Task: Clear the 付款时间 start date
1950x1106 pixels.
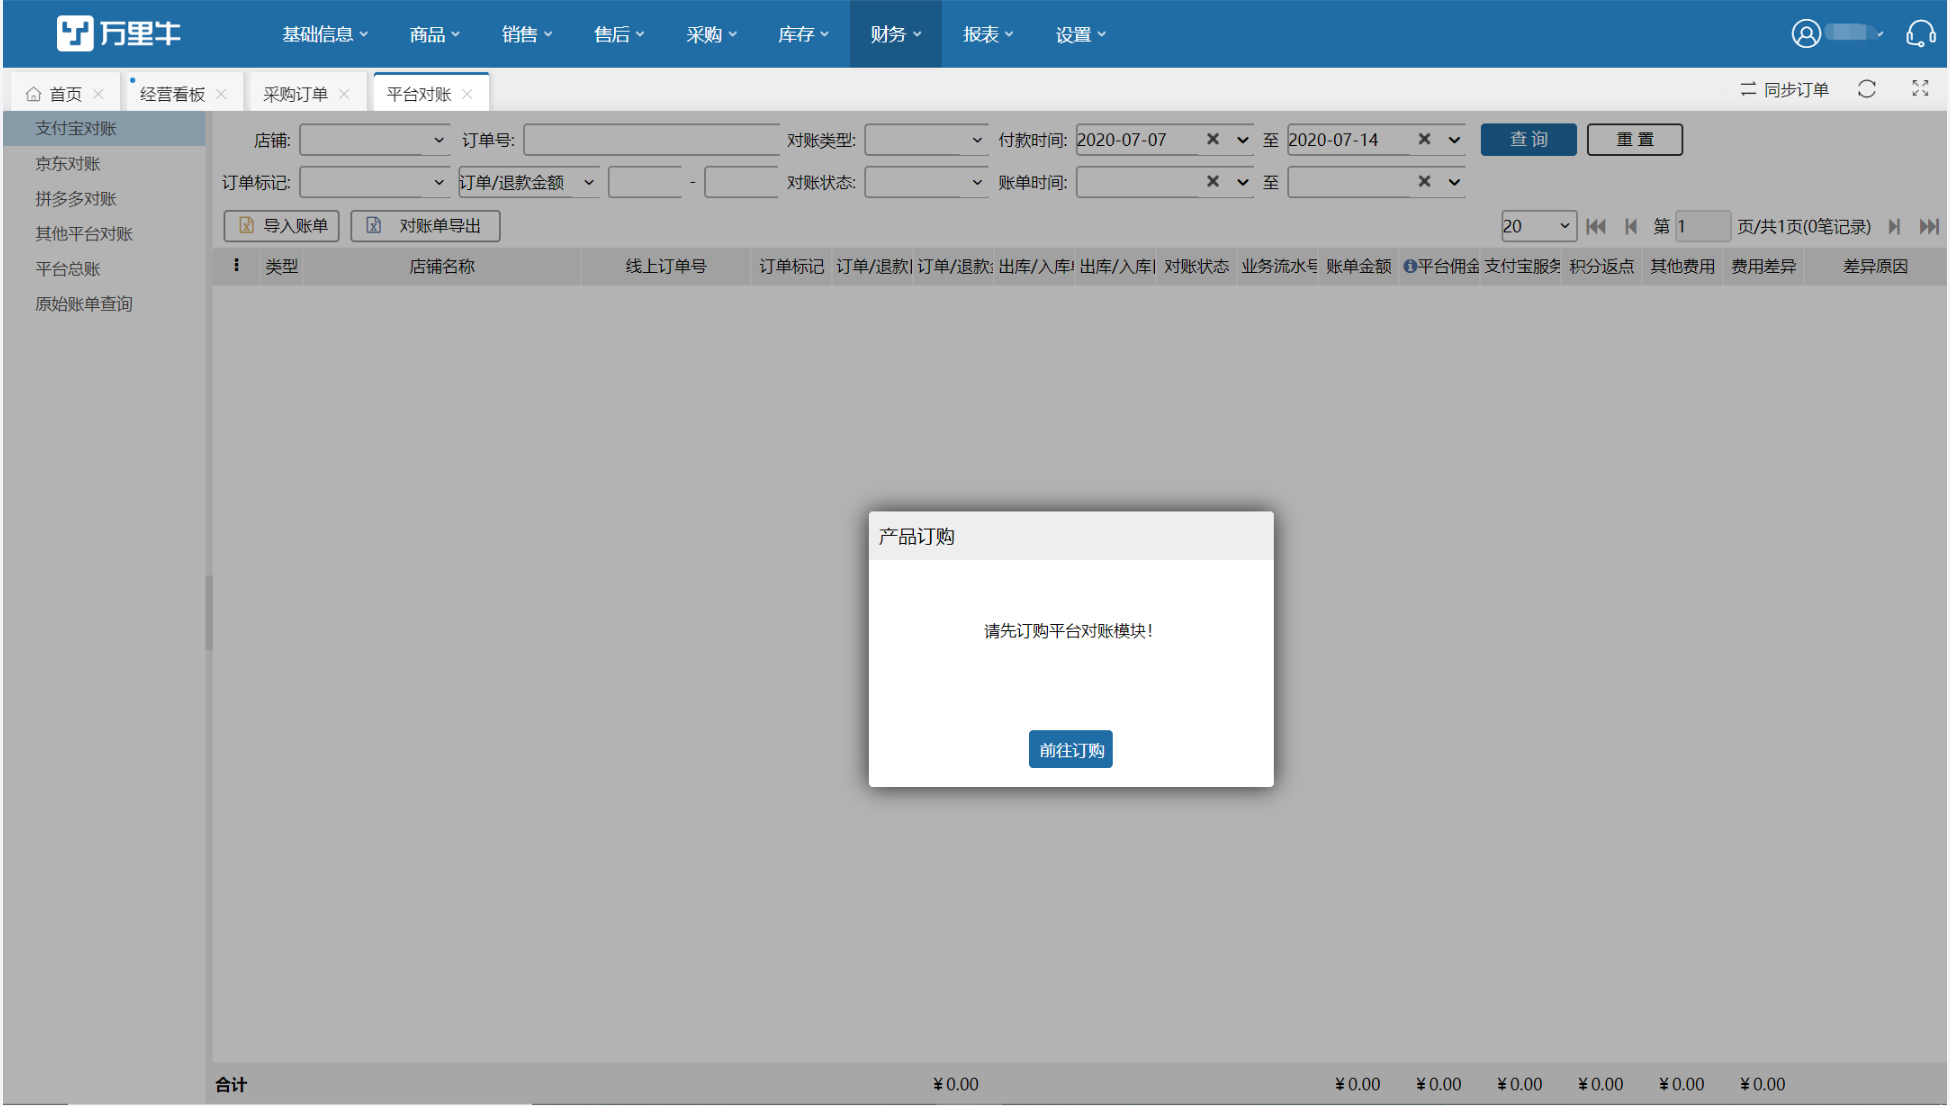Action: (x=1212, y=139)
